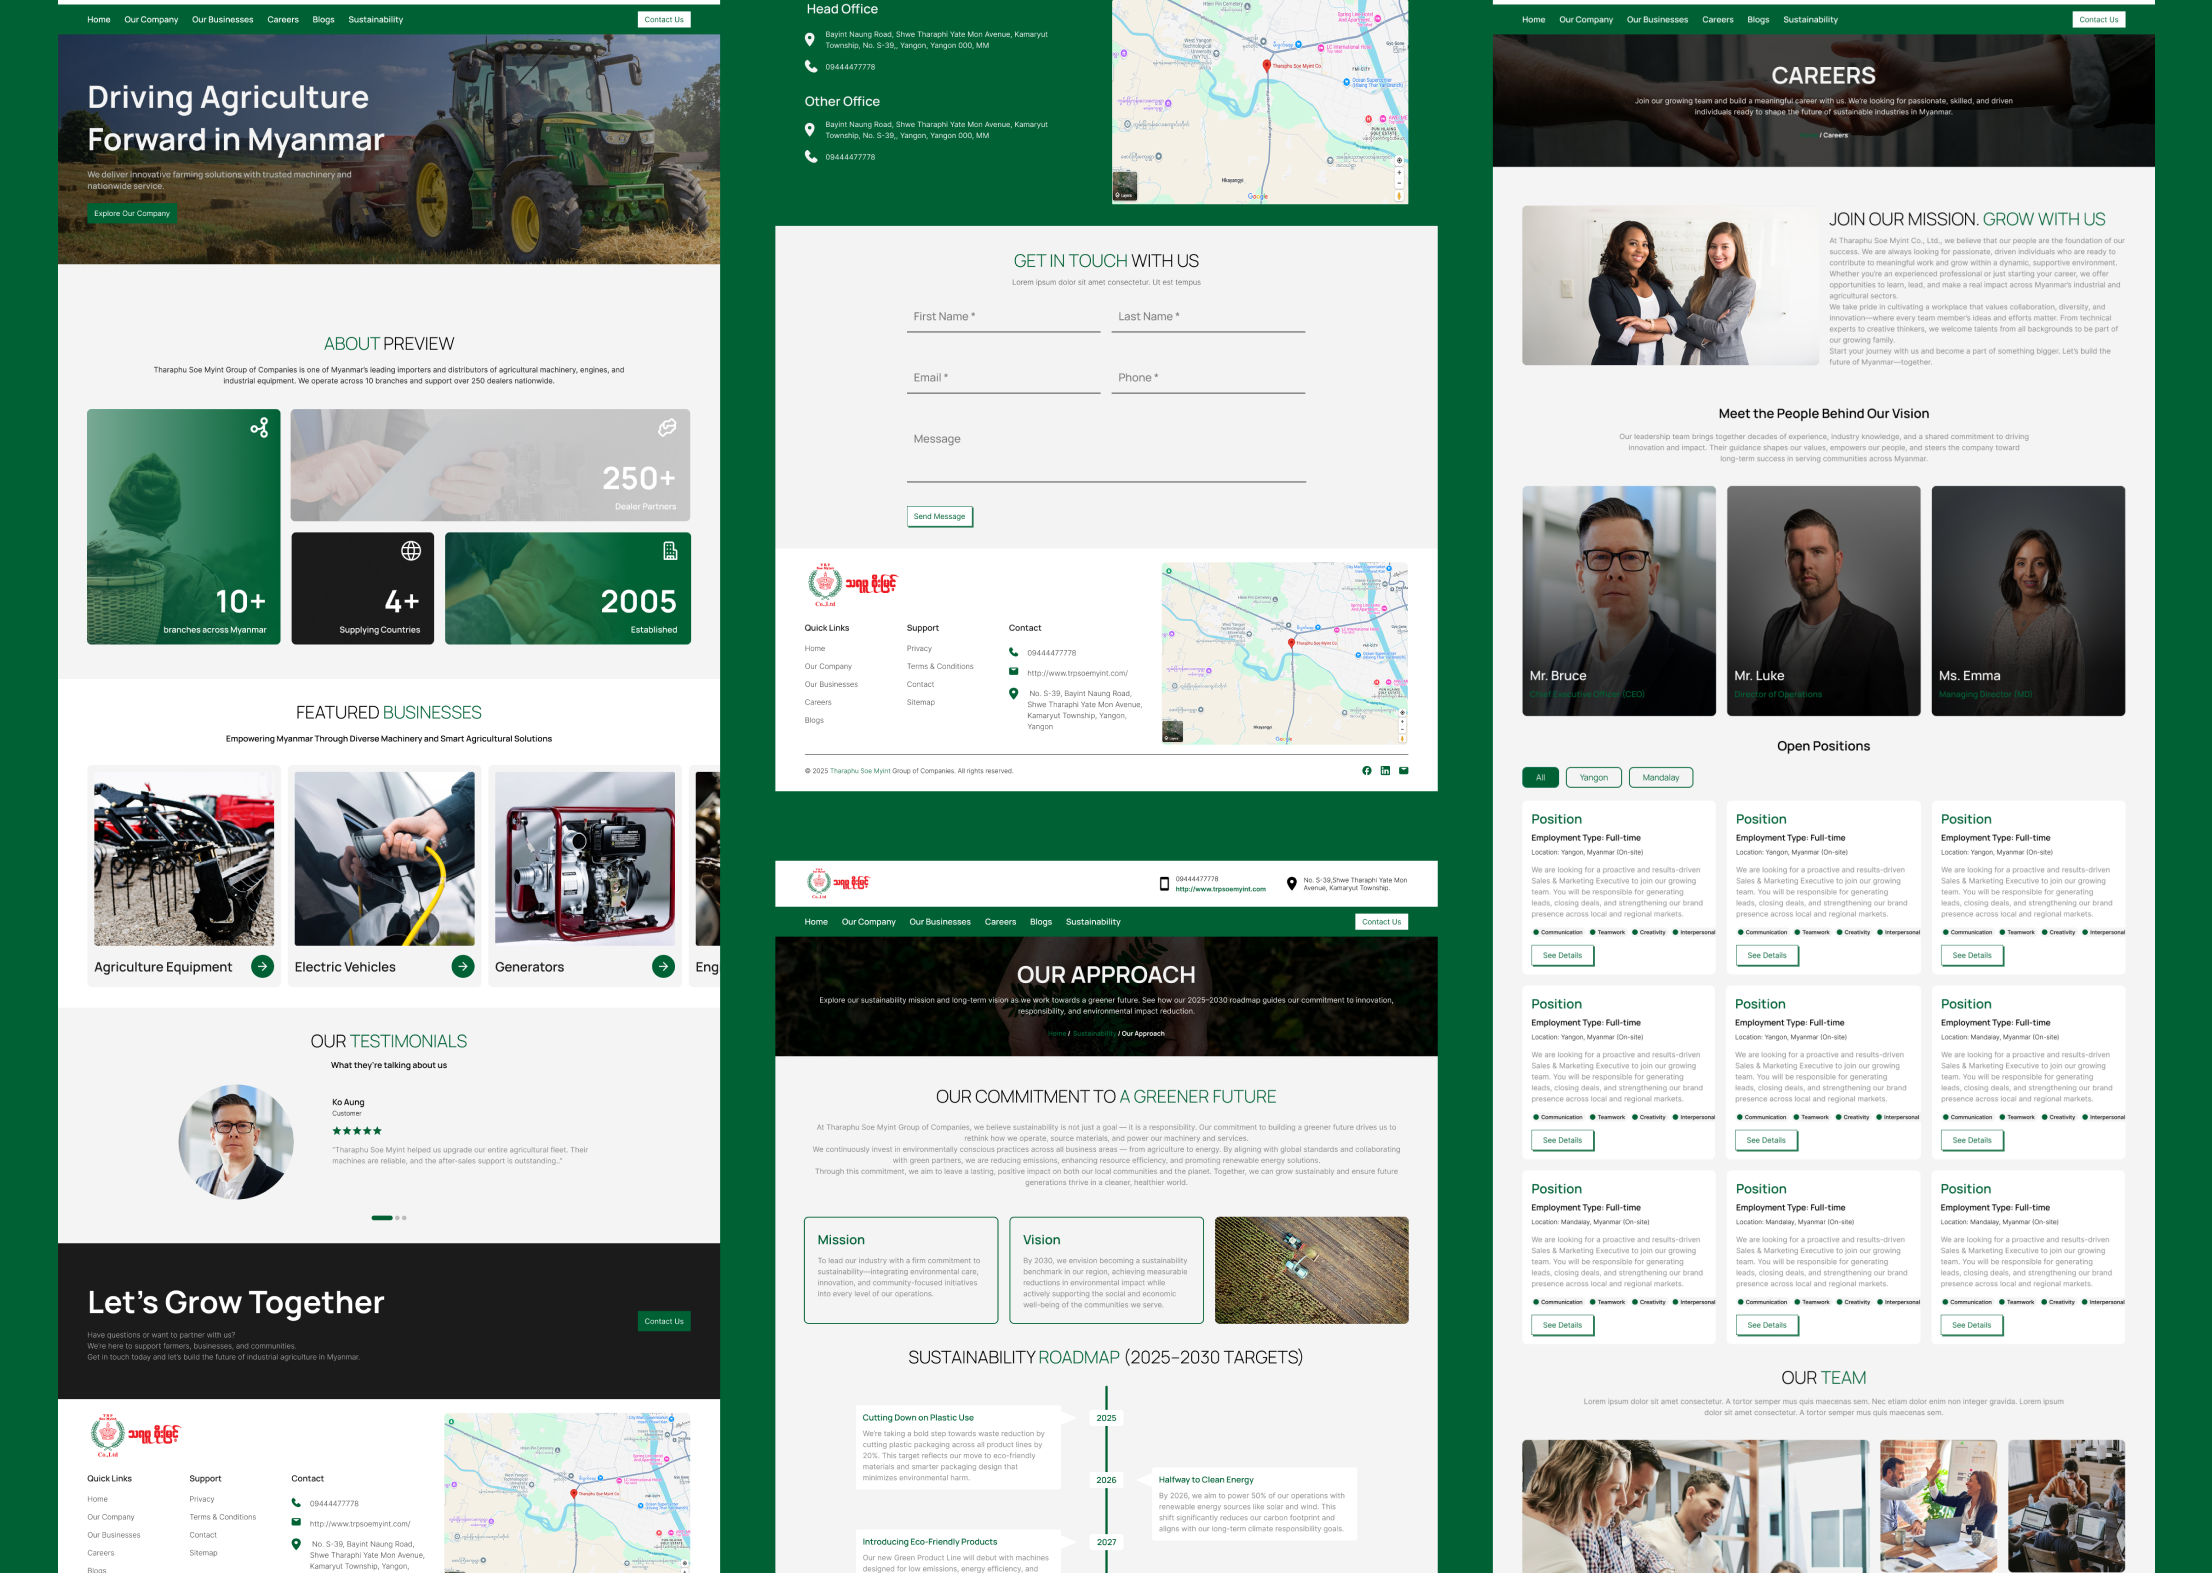Open Our Businesses in home page navigation
This screenshot has width=2212, height=1573.
(222, 19)
